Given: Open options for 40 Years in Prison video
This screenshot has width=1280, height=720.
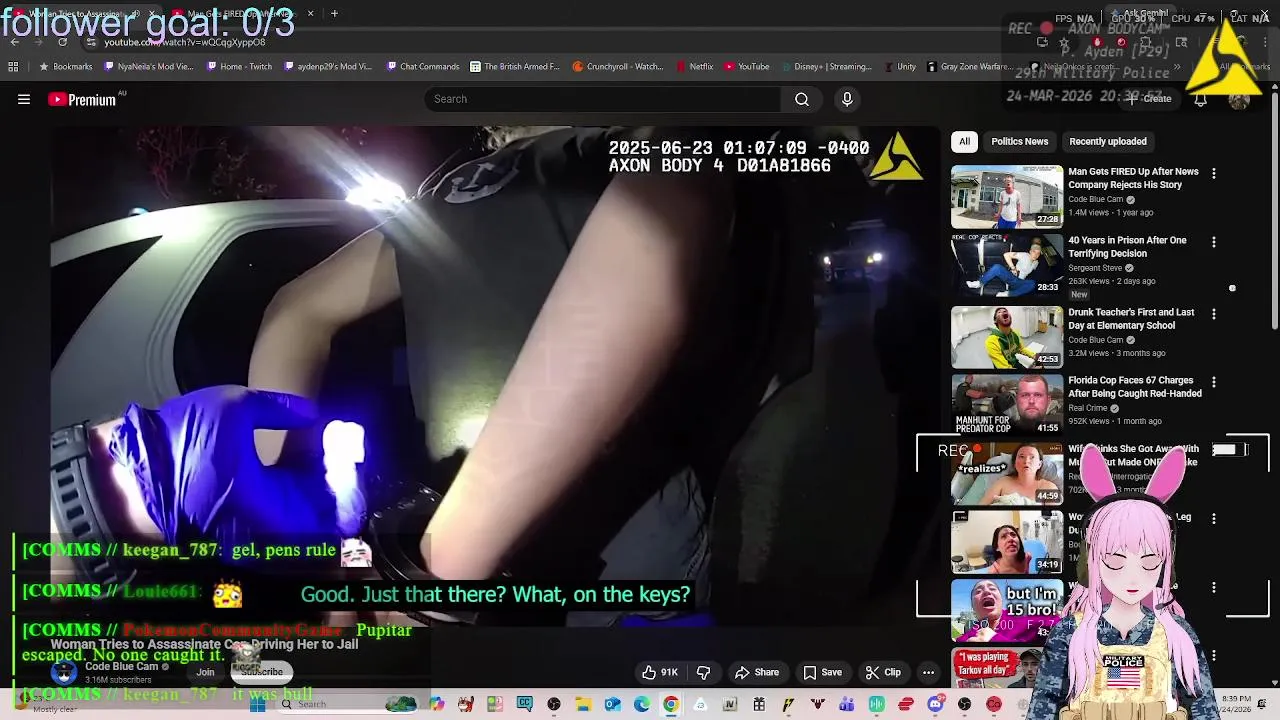Looking at the screenshot, I should point(1213,242).
